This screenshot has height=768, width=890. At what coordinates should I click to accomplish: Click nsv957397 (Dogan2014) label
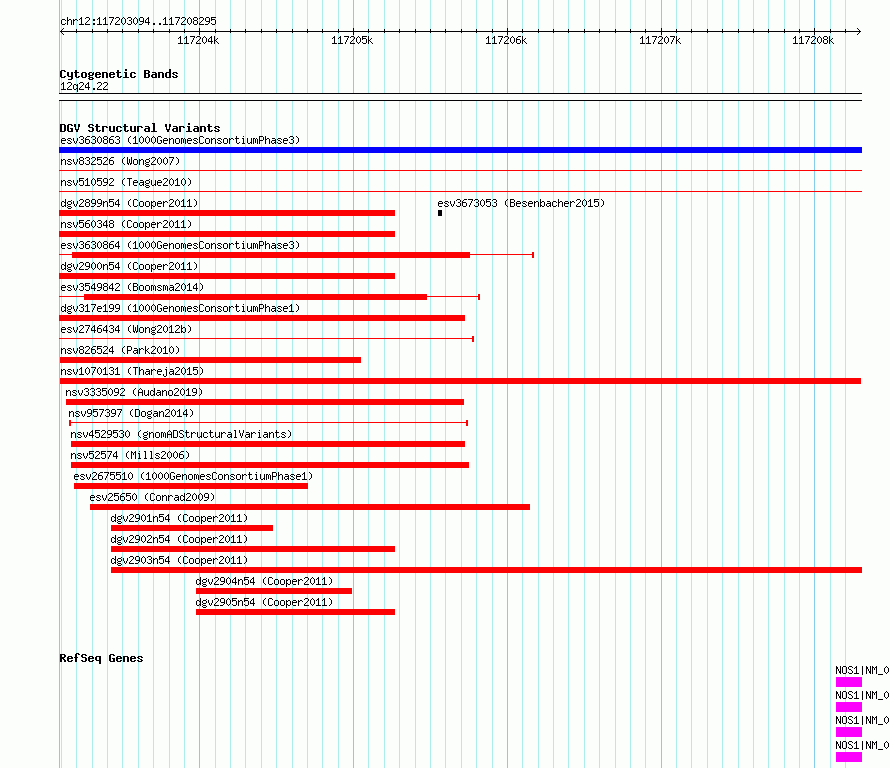pos(131,413)
